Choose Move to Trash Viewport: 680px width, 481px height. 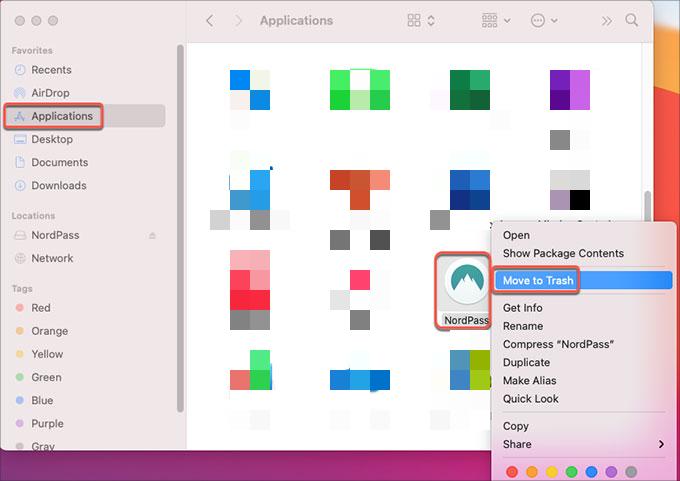click(x=538, y=281)
